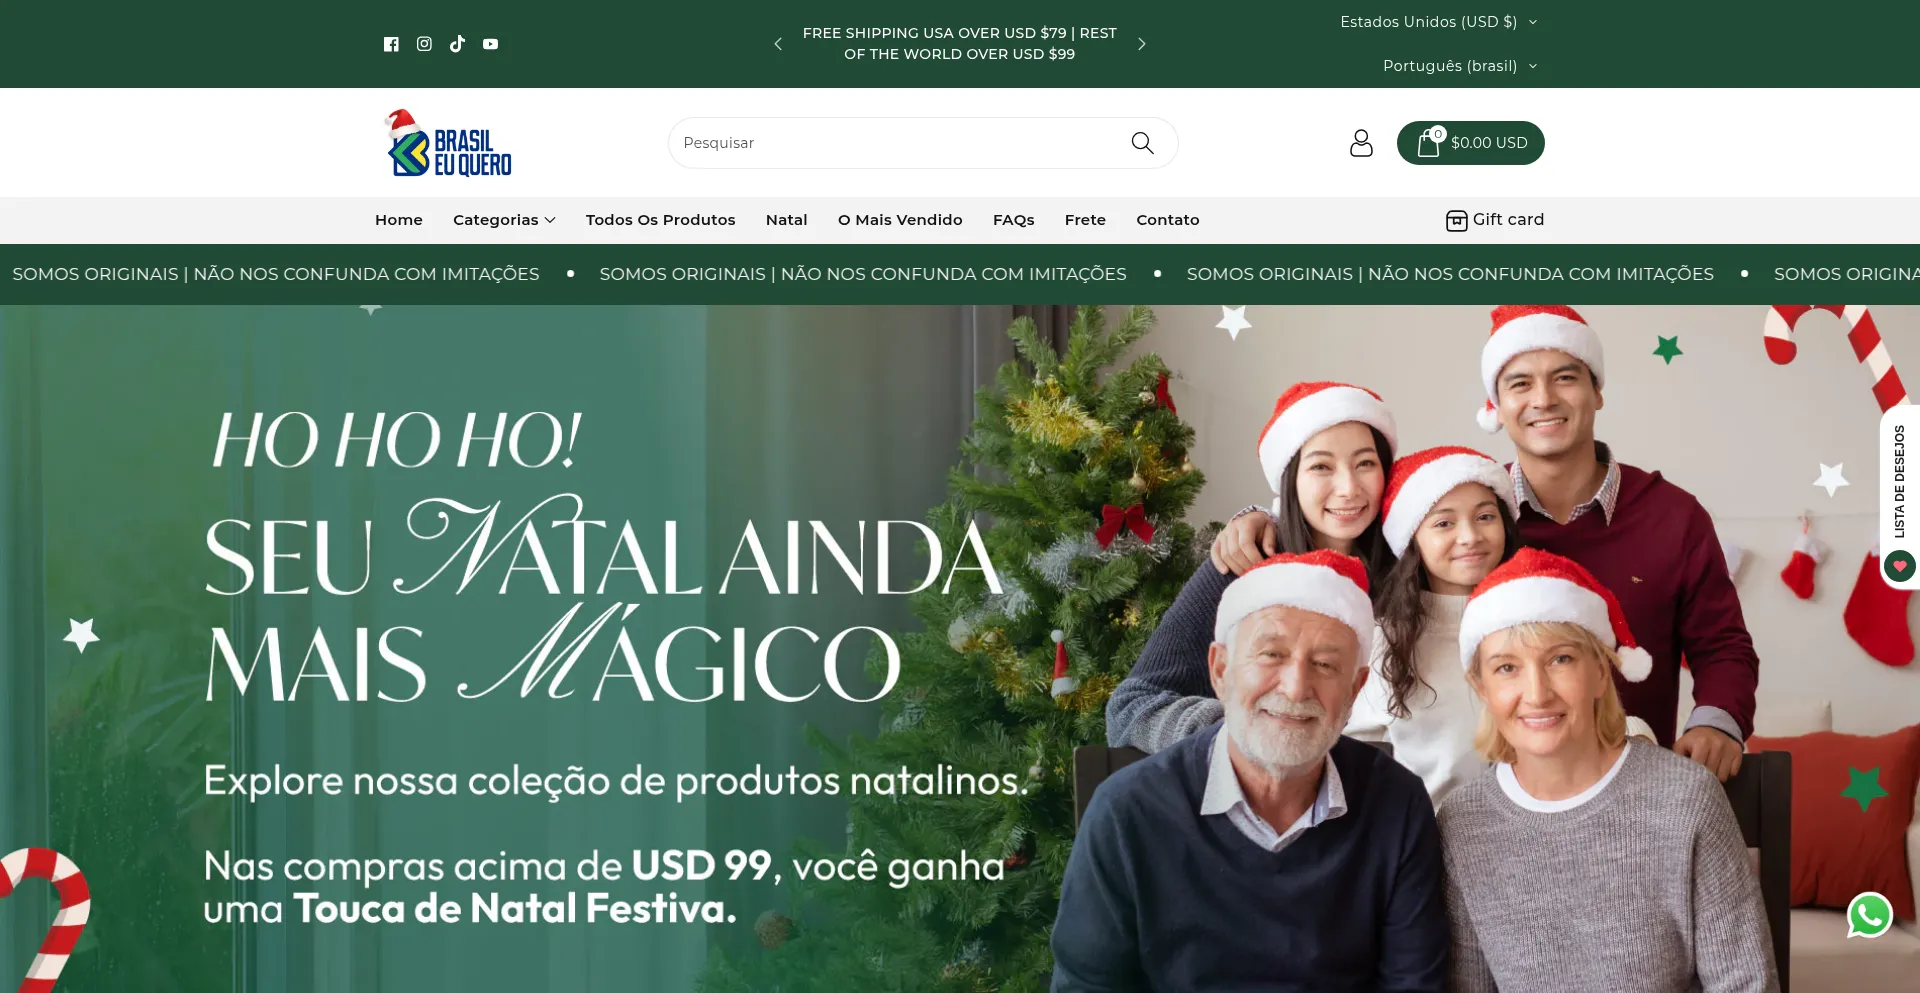Expand Português (brasil) language selector
The height and width of the screenshot is (993, 1920).
(1459, 66)
